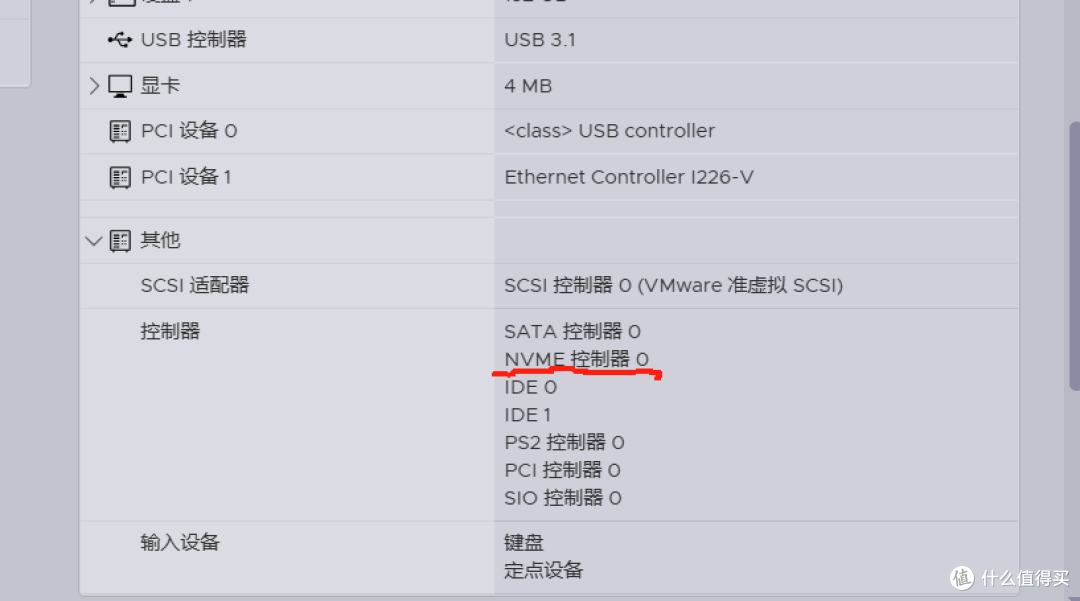This screenshot has height=601, width=1080.
Task: Click the PCI 设备 0 icon
Action: tap(120, 131)
